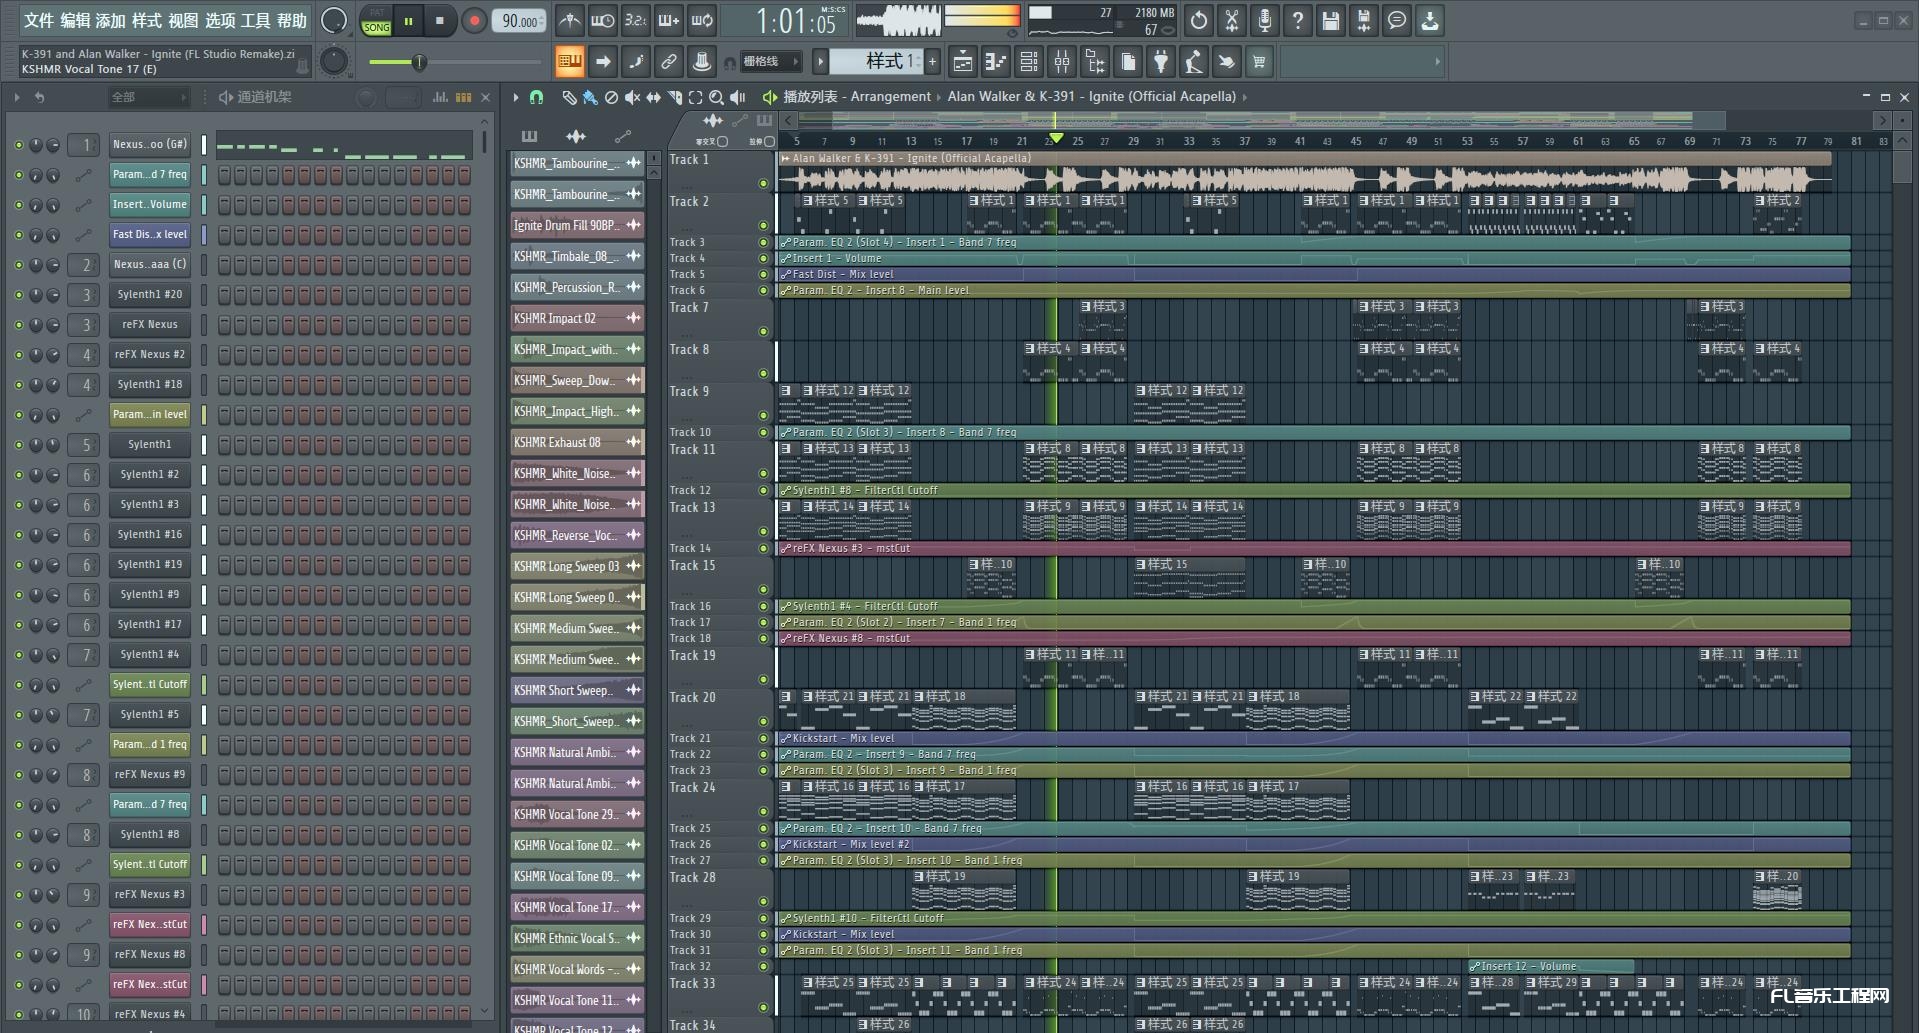Toggle typing keyboard to piano icon
Image resolution: width=1919 pixels, height=1033 pixels.
point(569,62)
